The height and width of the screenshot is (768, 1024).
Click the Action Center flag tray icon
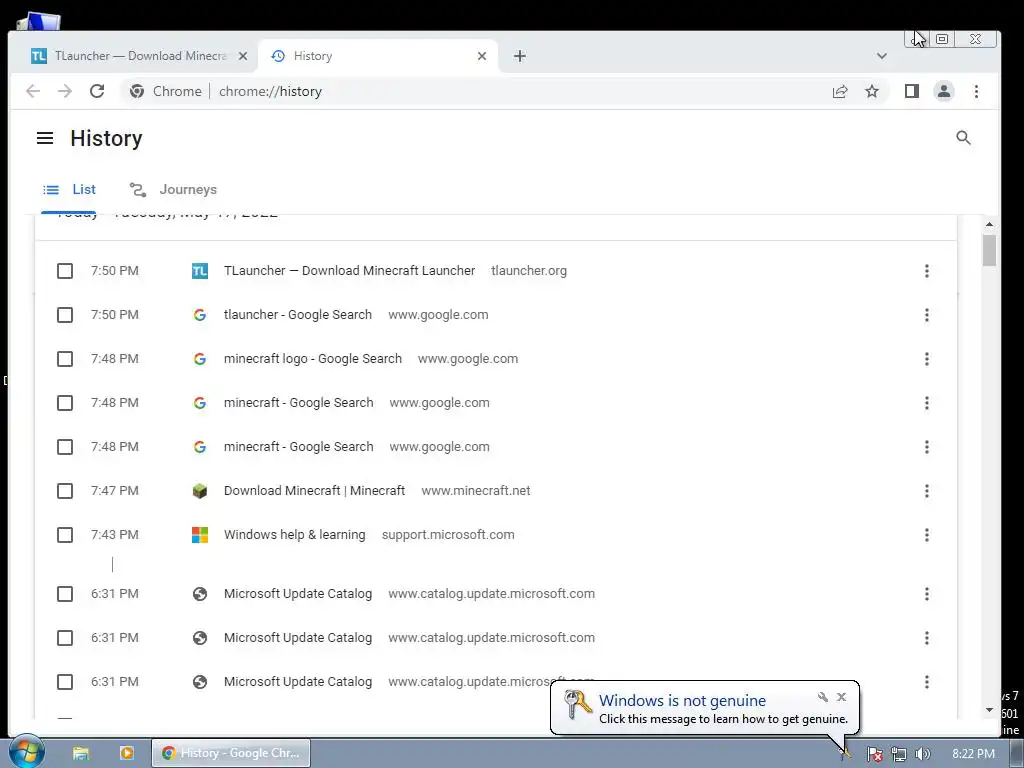pyautogui.click(x=874, y=754)
